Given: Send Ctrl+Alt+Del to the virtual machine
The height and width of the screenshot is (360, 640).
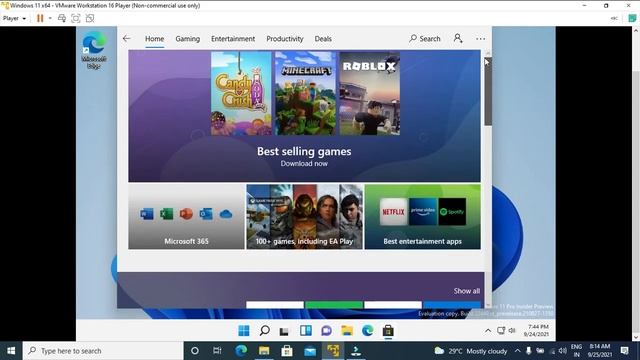Looking at the screenshot, I should click(62, 18).
